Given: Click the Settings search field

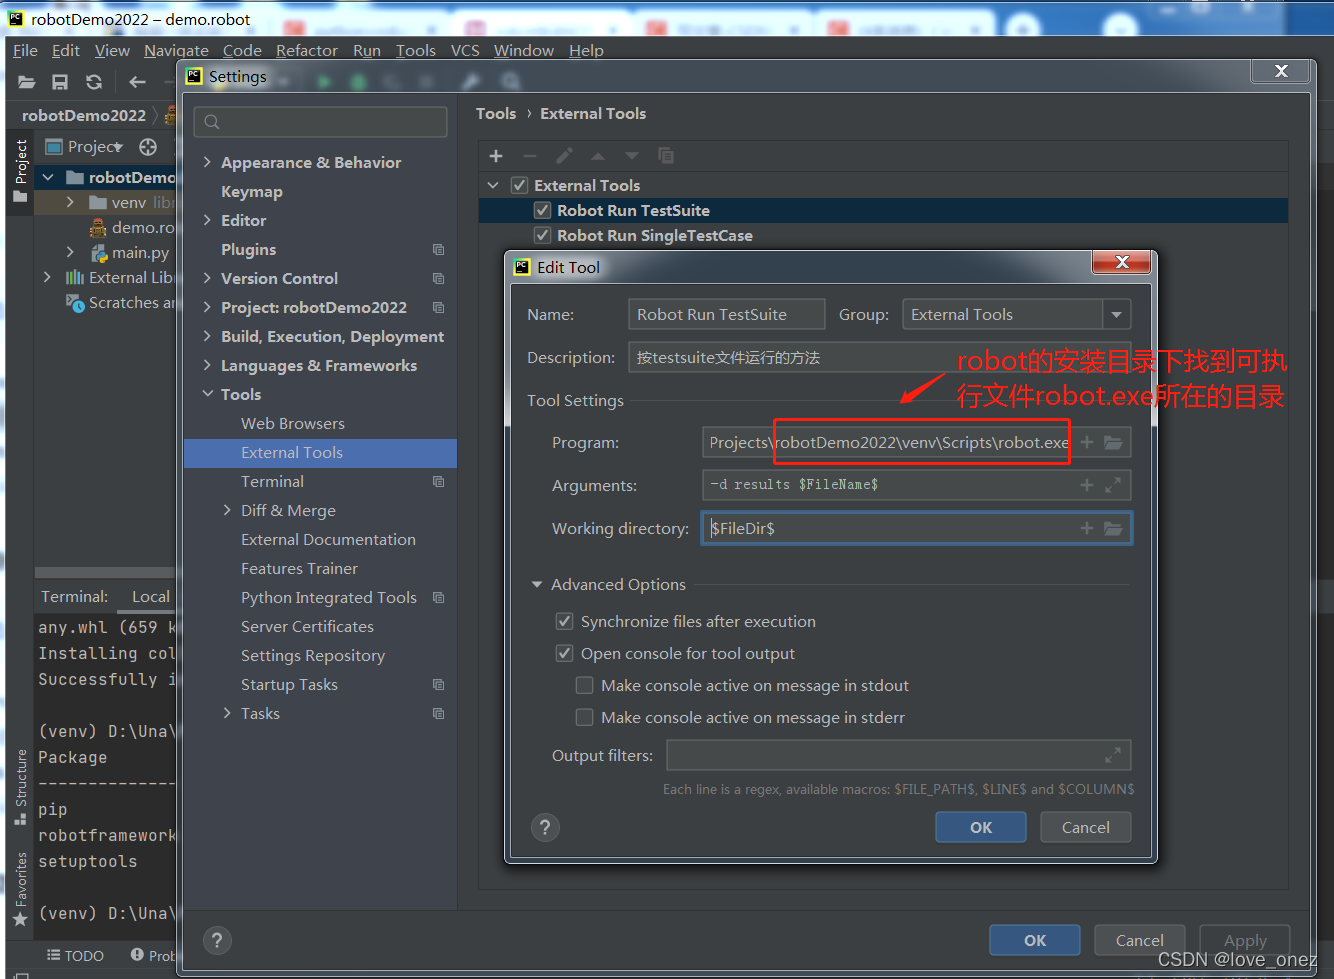Looking at the screenshot, I should pos(320,120).
